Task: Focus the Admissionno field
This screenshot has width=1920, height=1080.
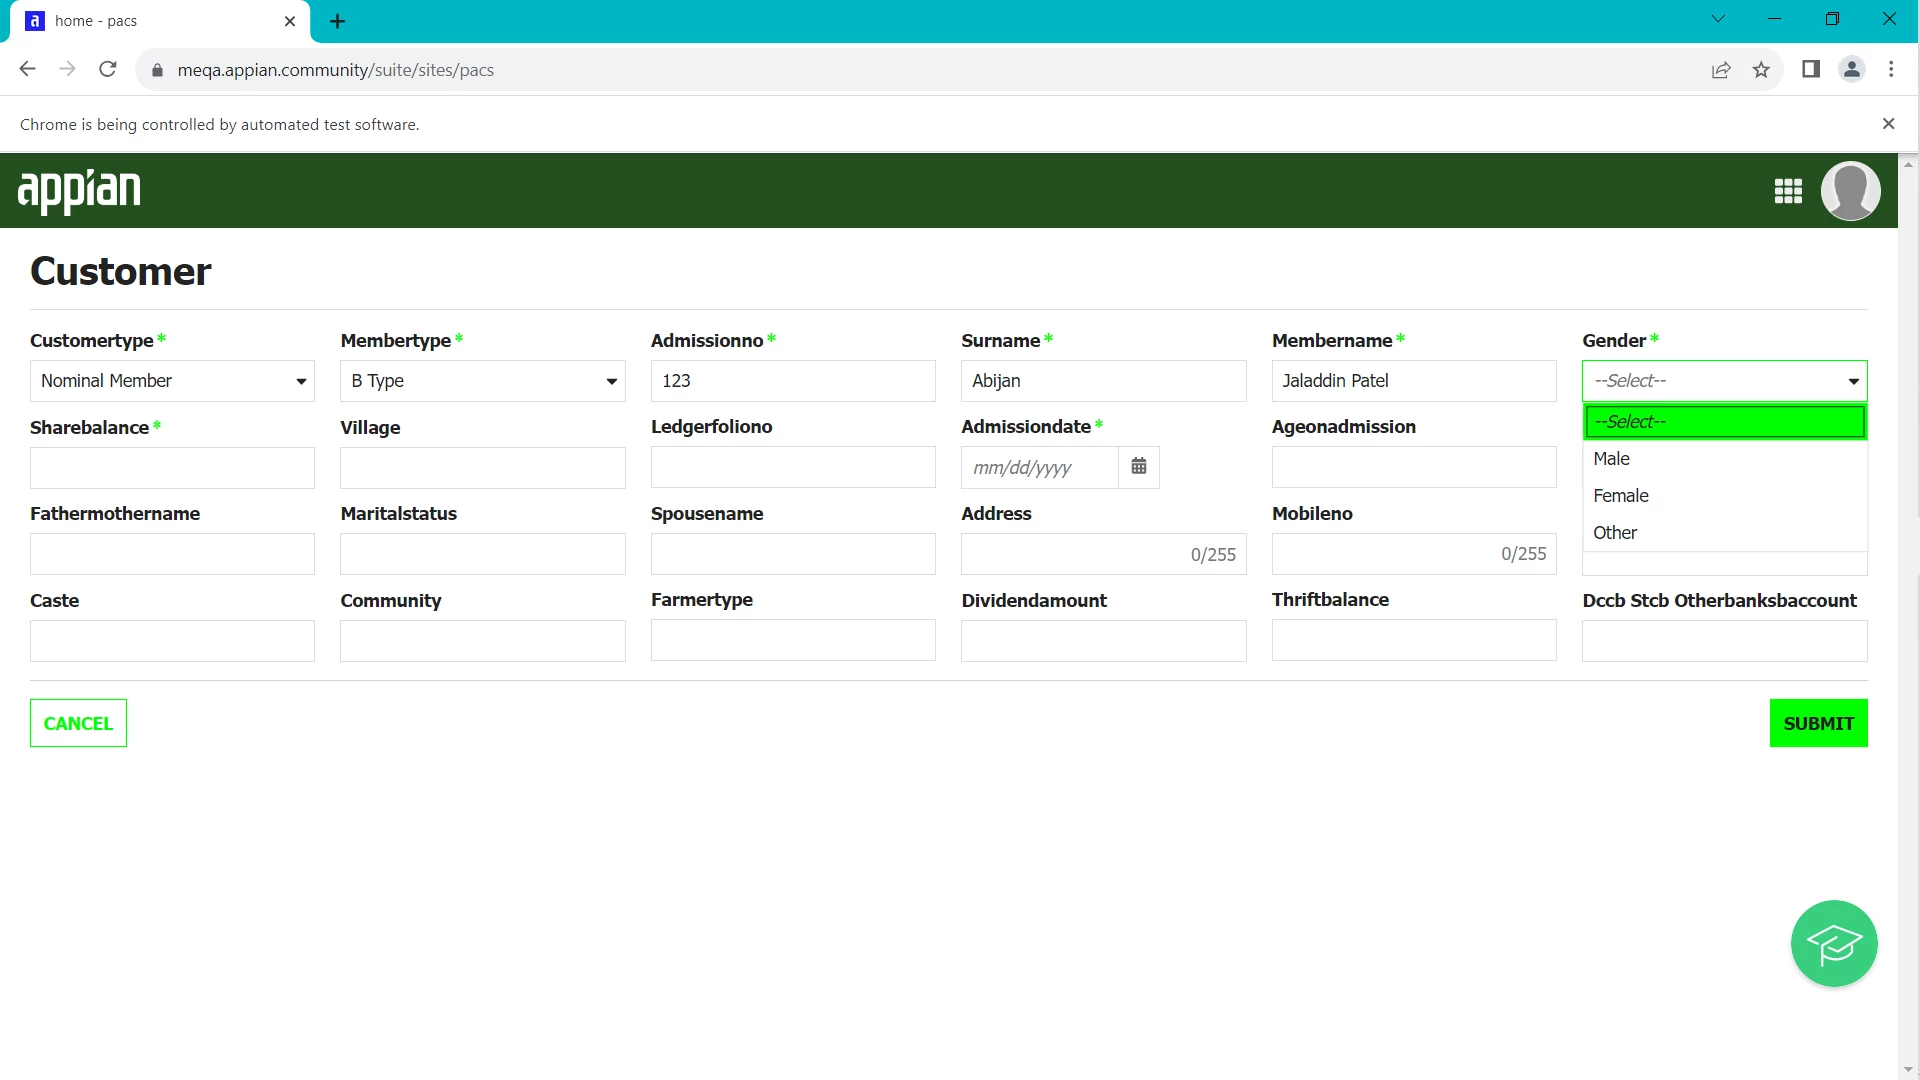Action: 793,381
